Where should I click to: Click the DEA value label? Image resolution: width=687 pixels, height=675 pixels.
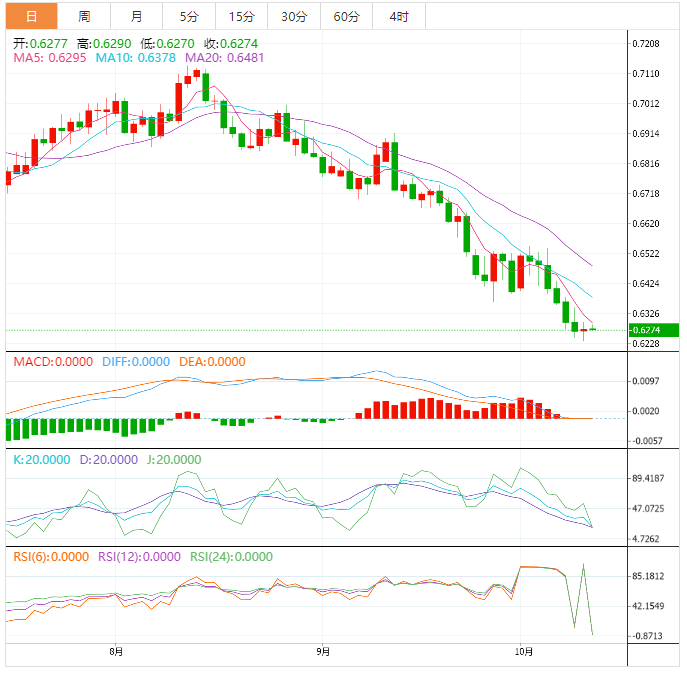pyautogui.click(x=211, y=361)
